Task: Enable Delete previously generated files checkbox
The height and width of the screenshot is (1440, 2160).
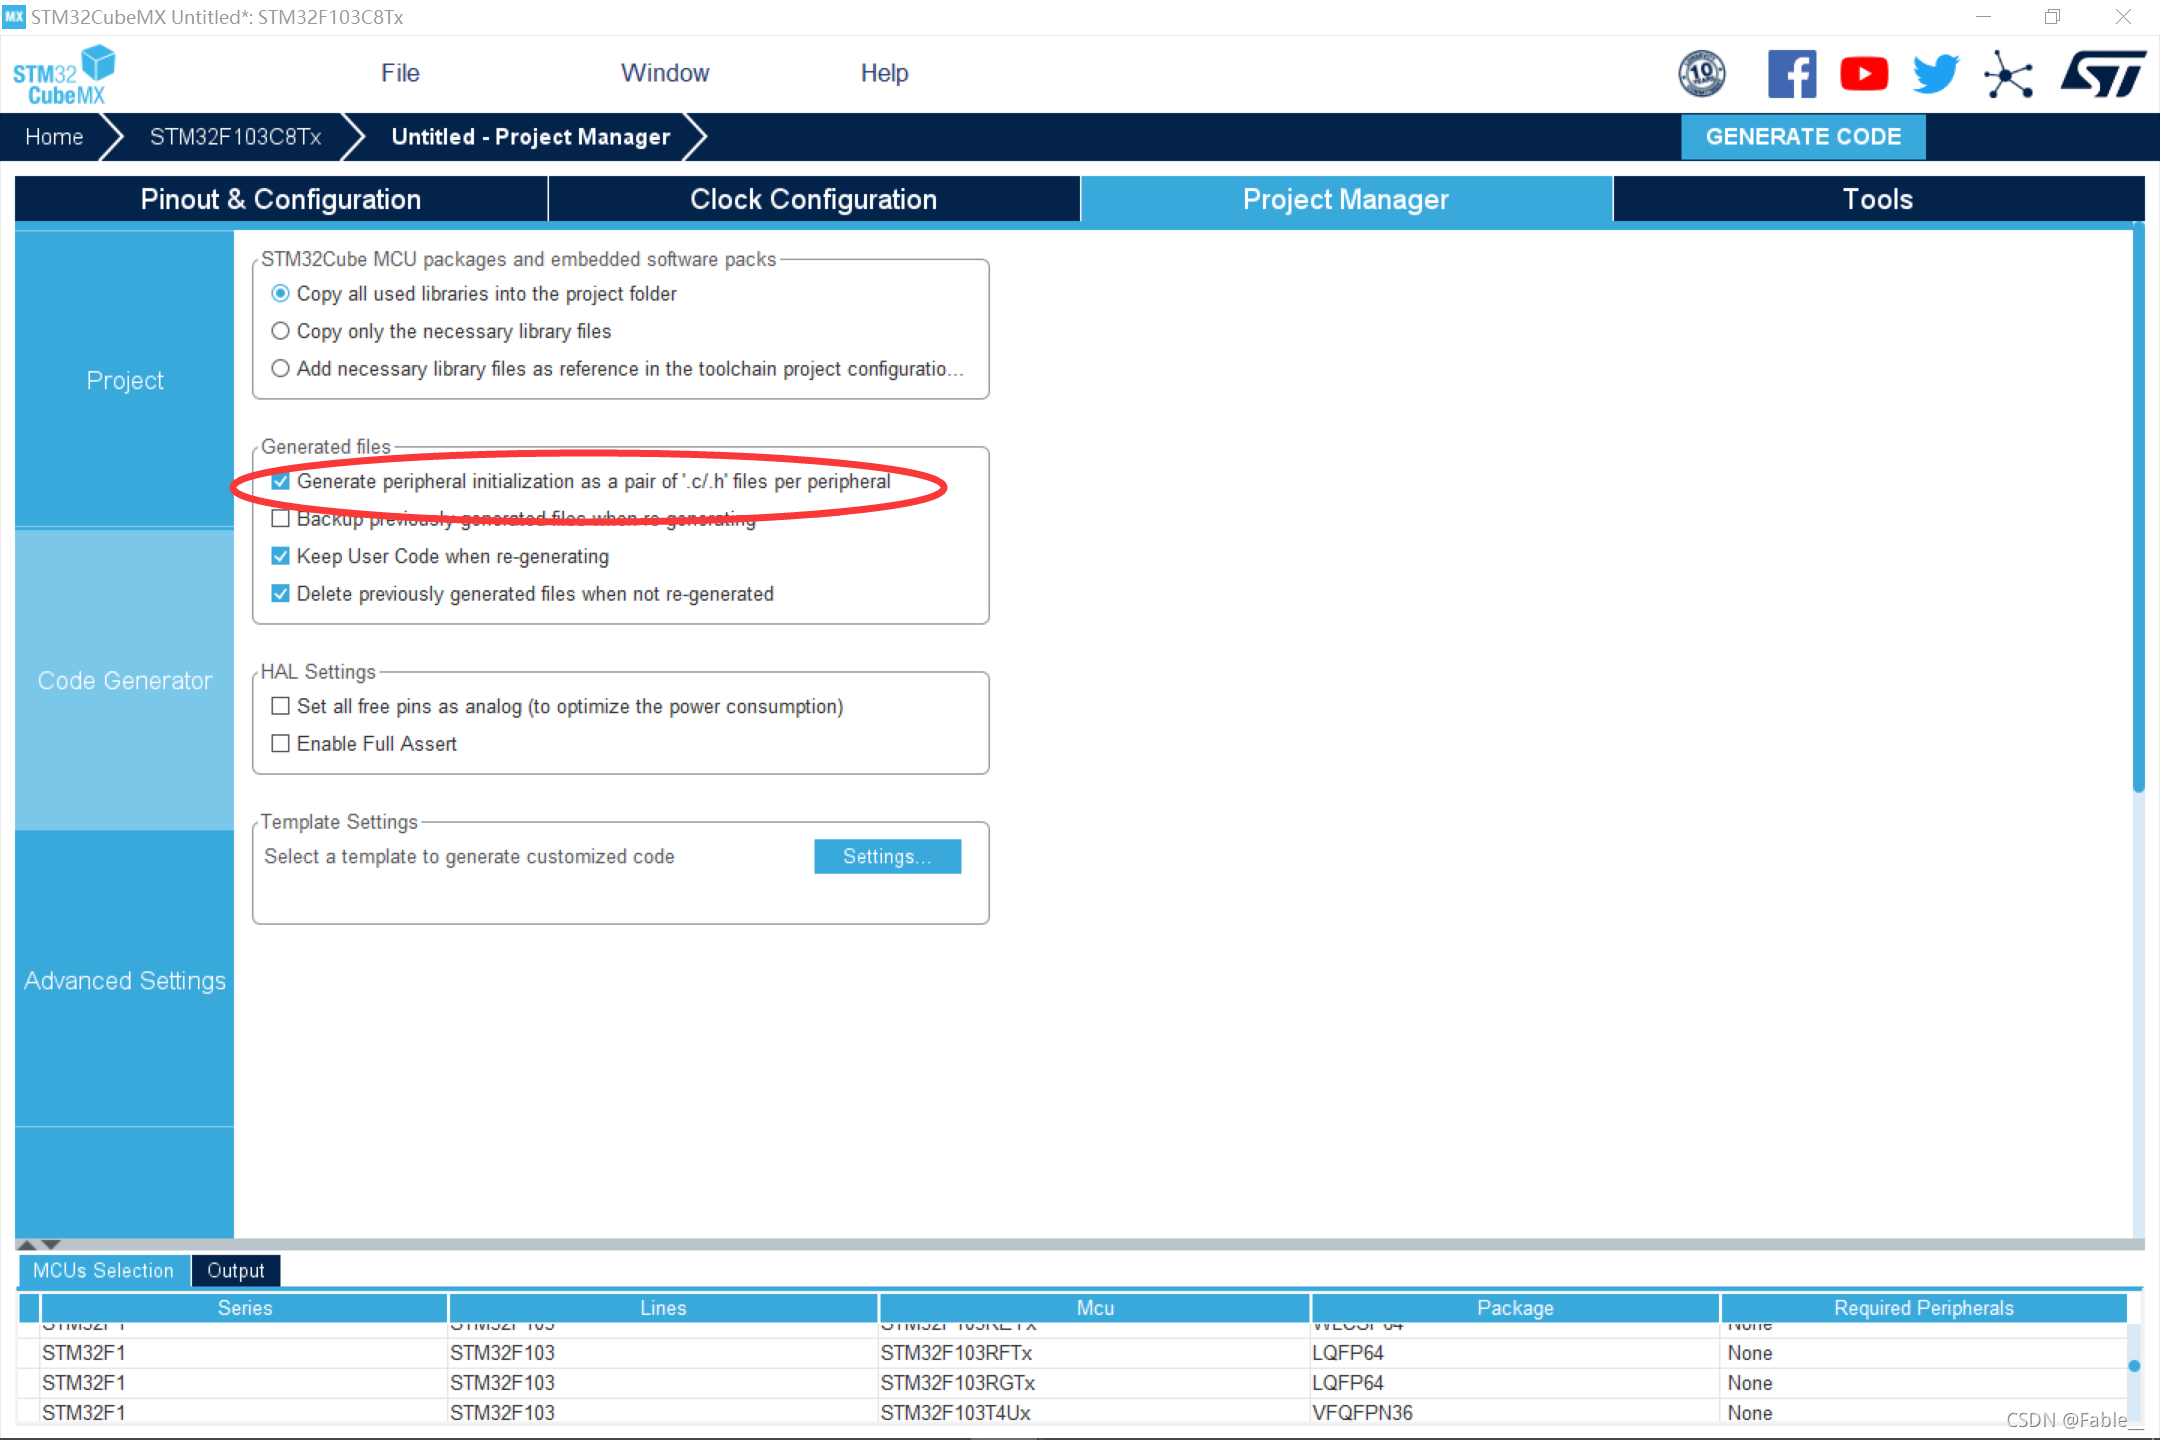Action: 281,593
